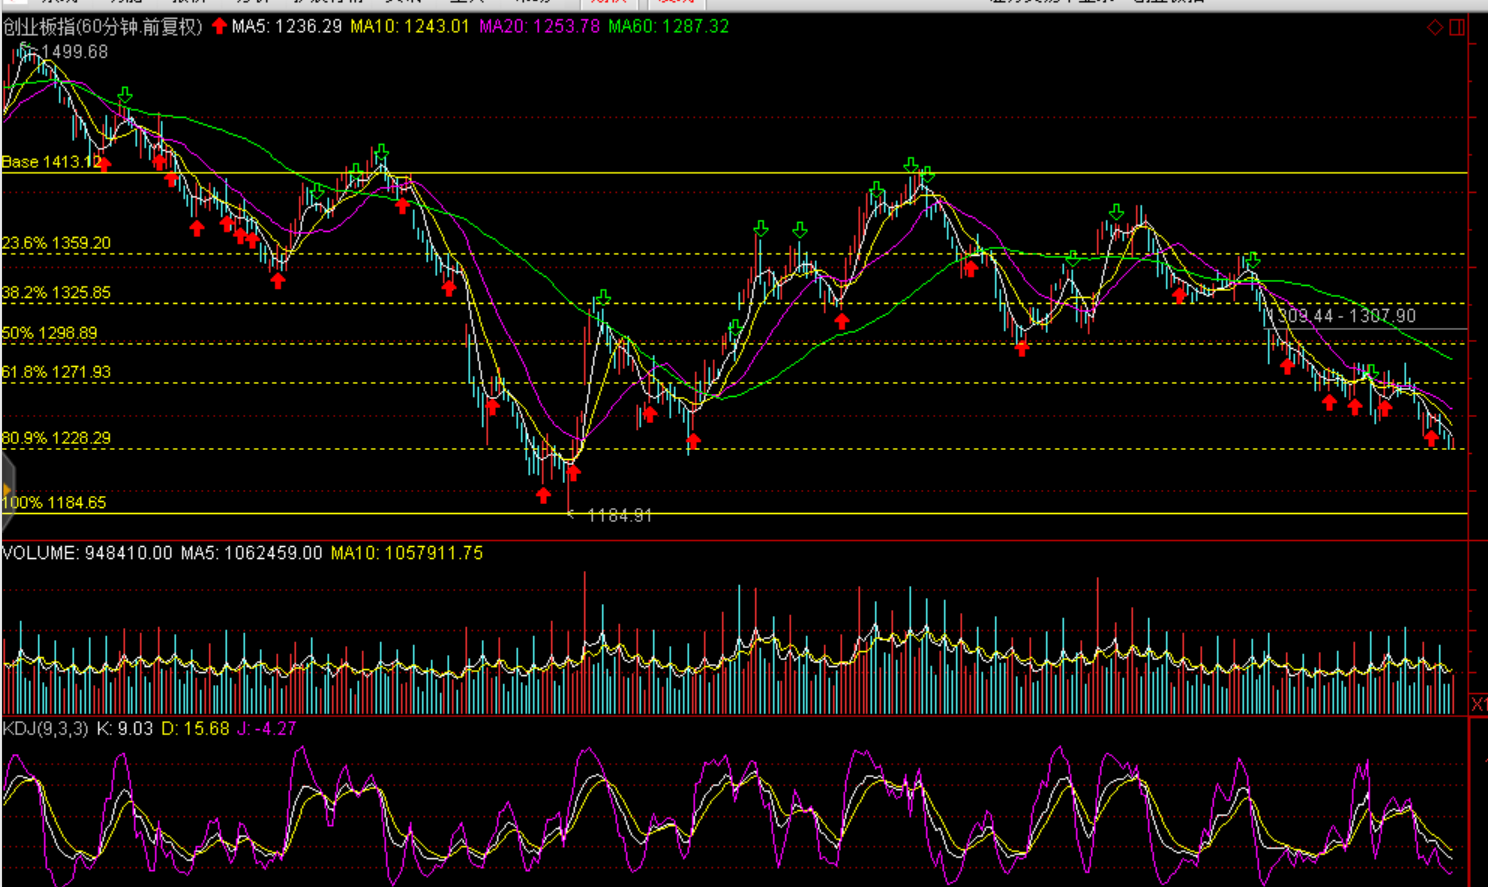This screenshot has width=1488, height=887.
Task: Click the green MA60: 1287.32 label
Action: [668, 26]
